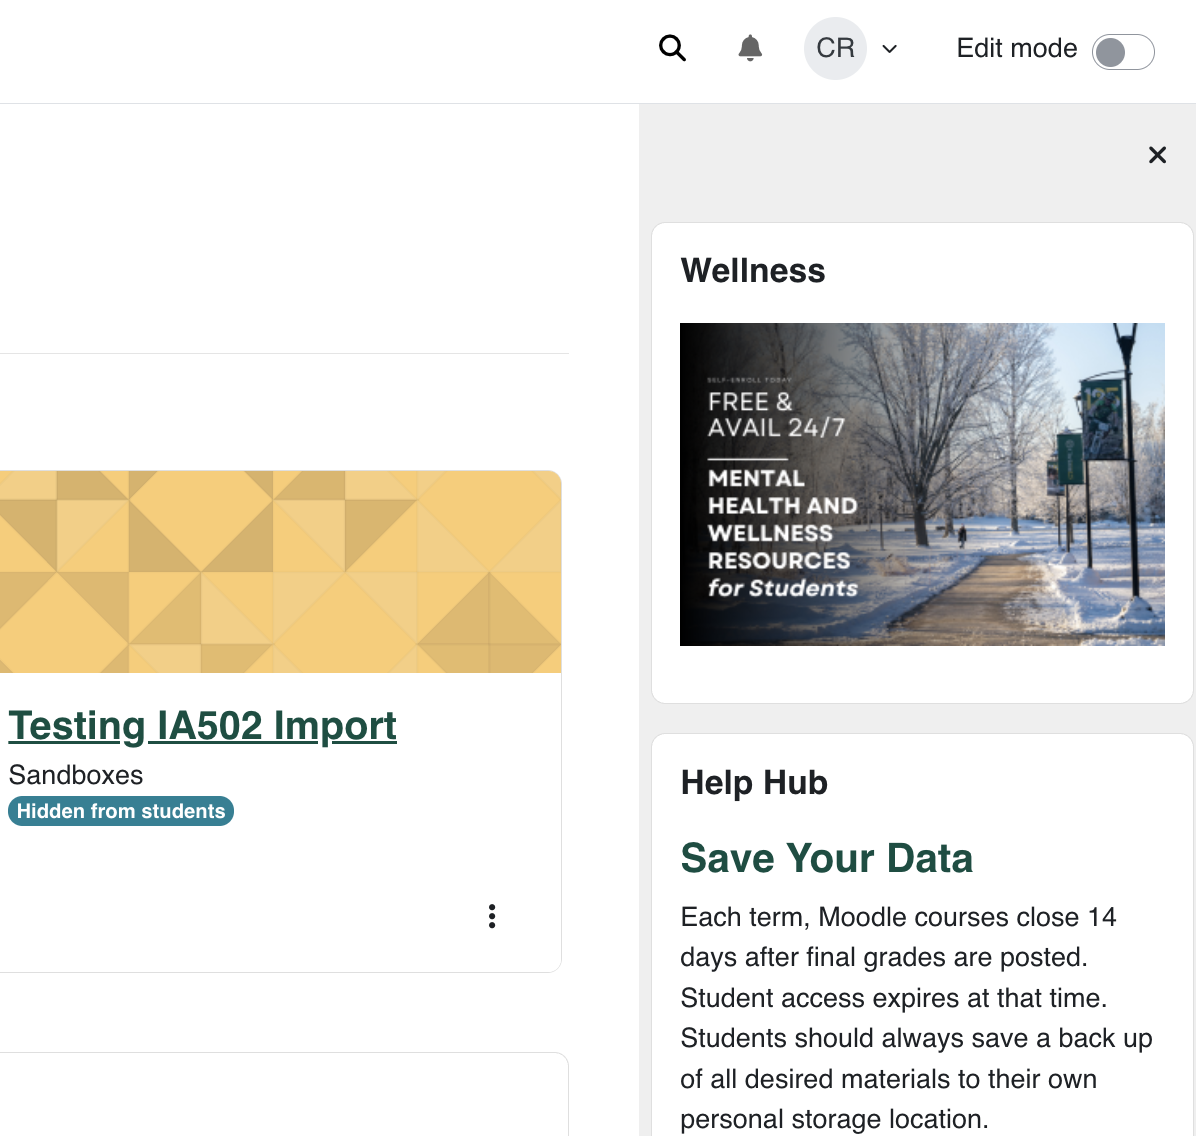
Task: Click the yellow geometric course image
Action: (x=280, y=572)
